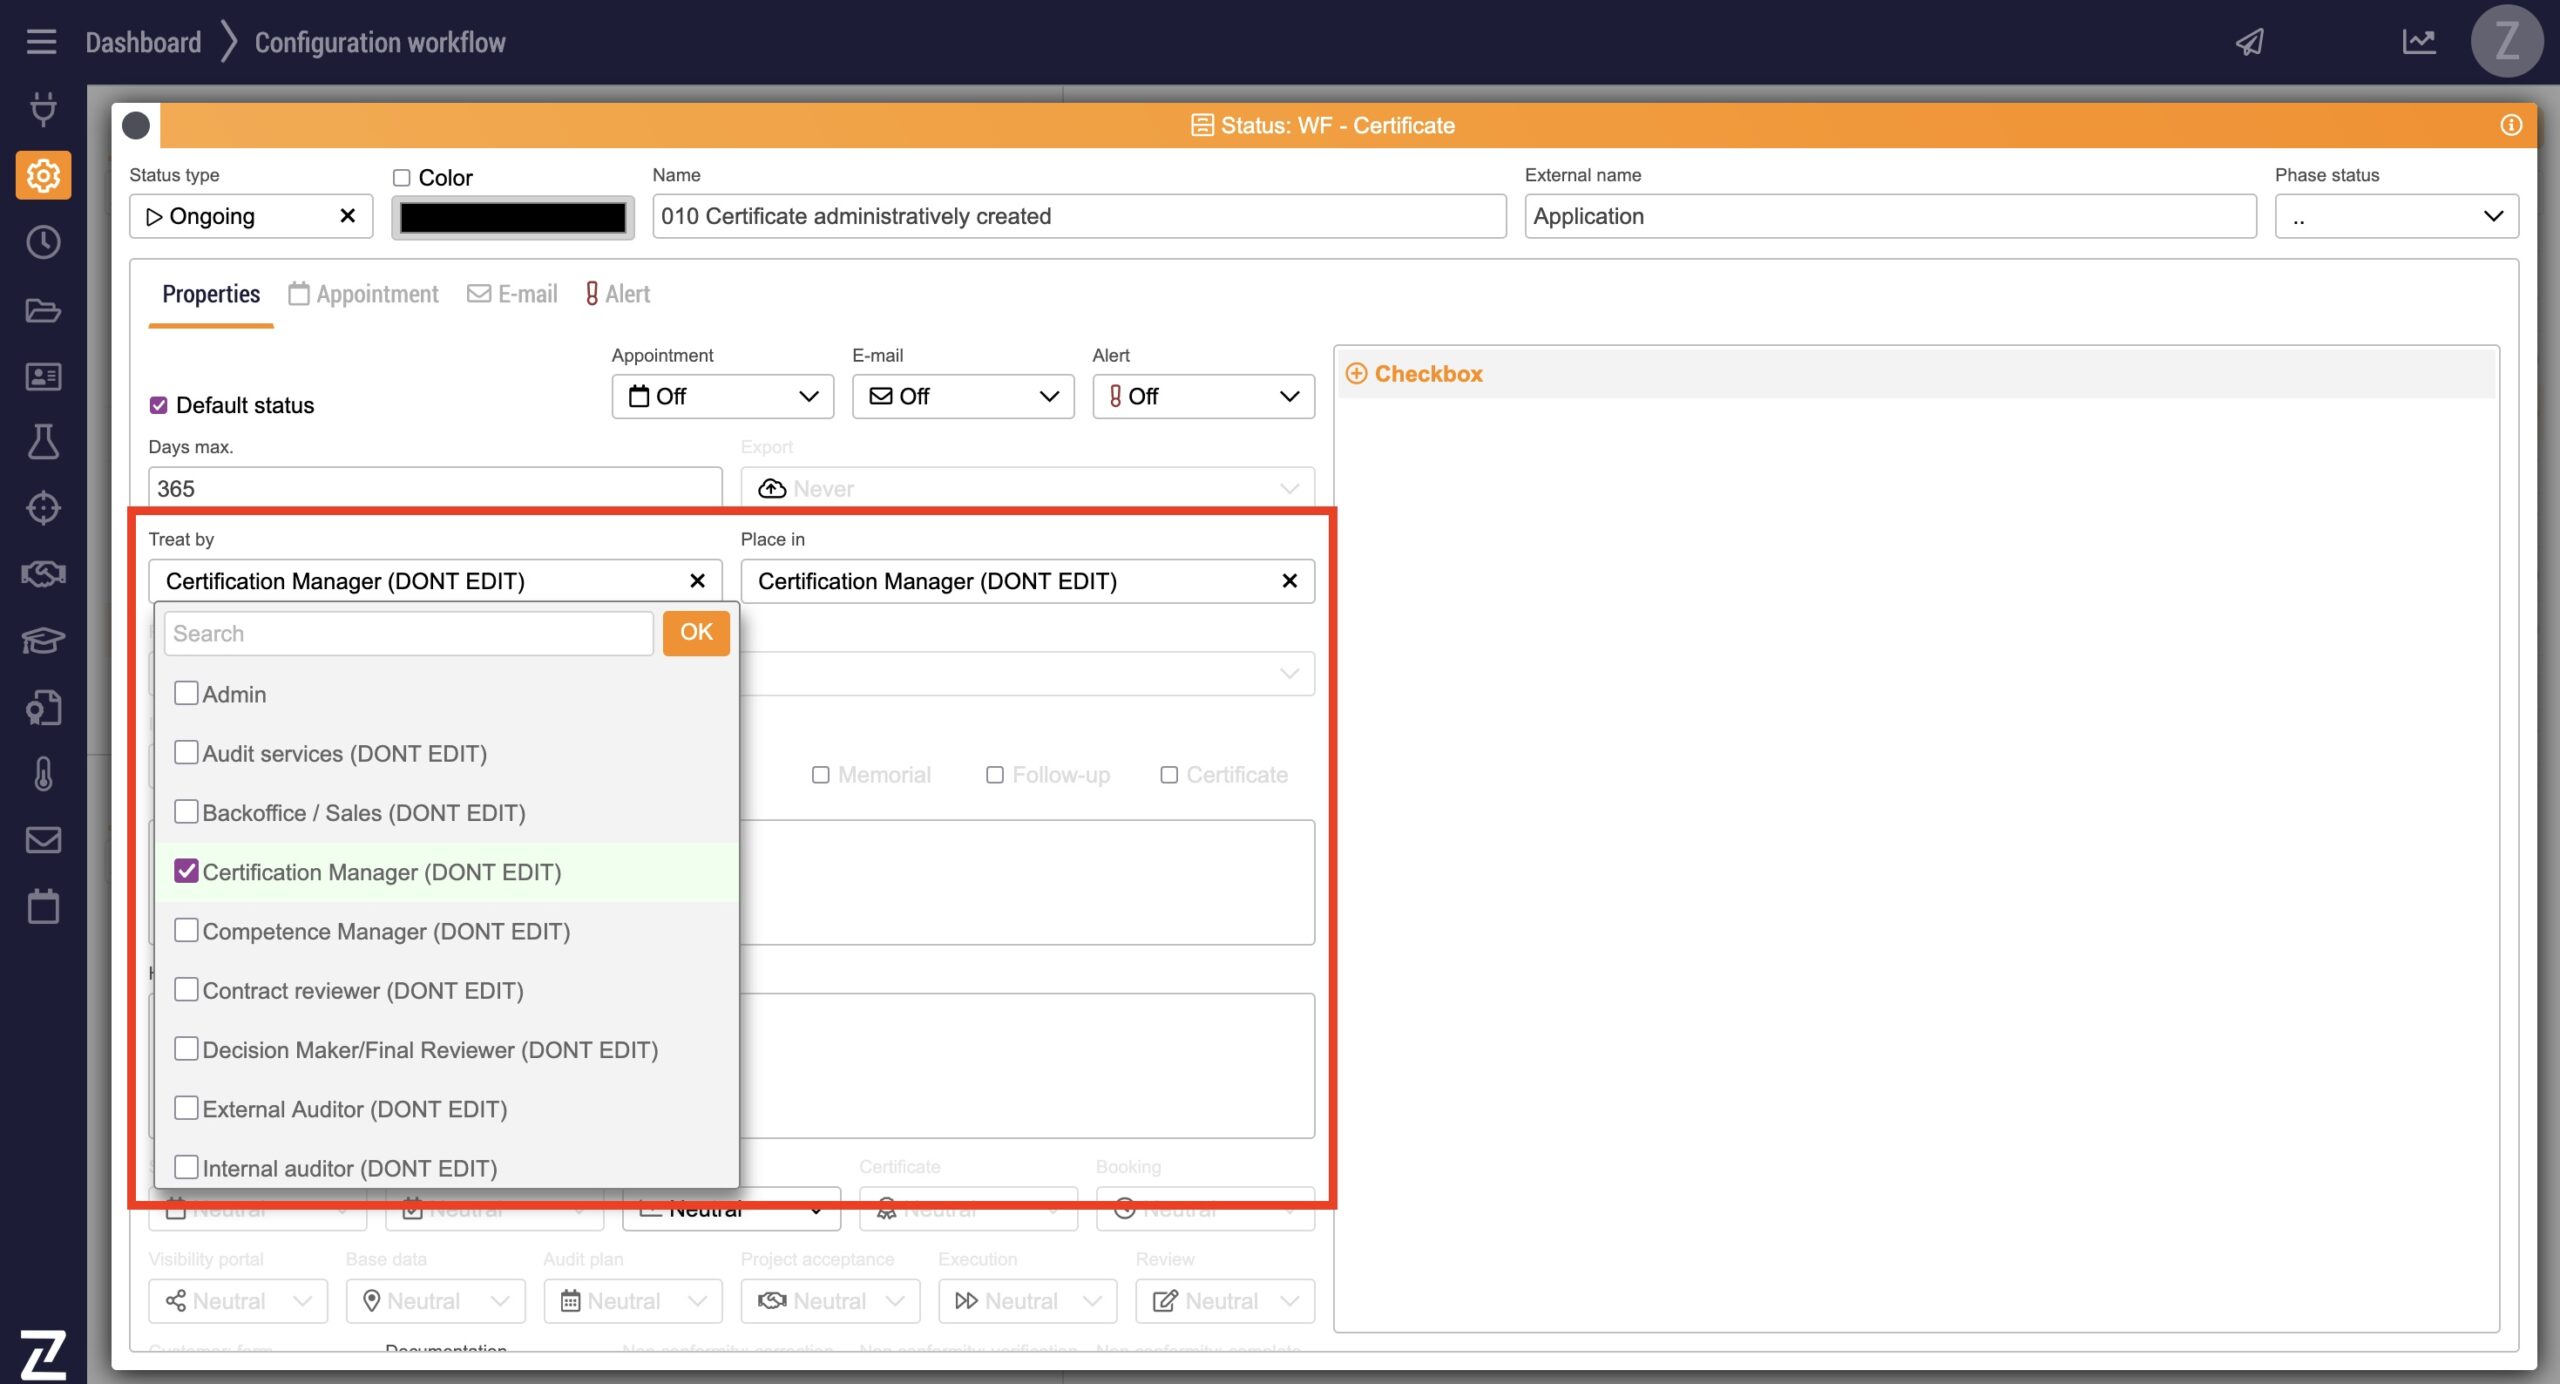Open the graduation cap sidebar icon
2560x1384 pixels.
tap(43, 640)
